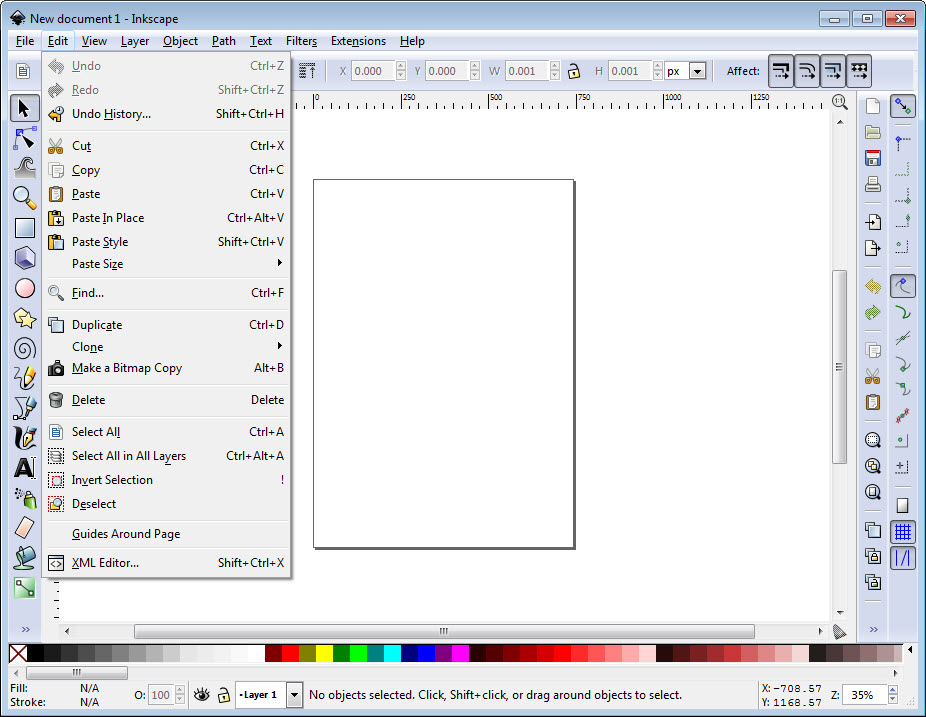Increase opacity value with the stepper
This screenshot has width=926, height=717.
(x=180, y=690)
